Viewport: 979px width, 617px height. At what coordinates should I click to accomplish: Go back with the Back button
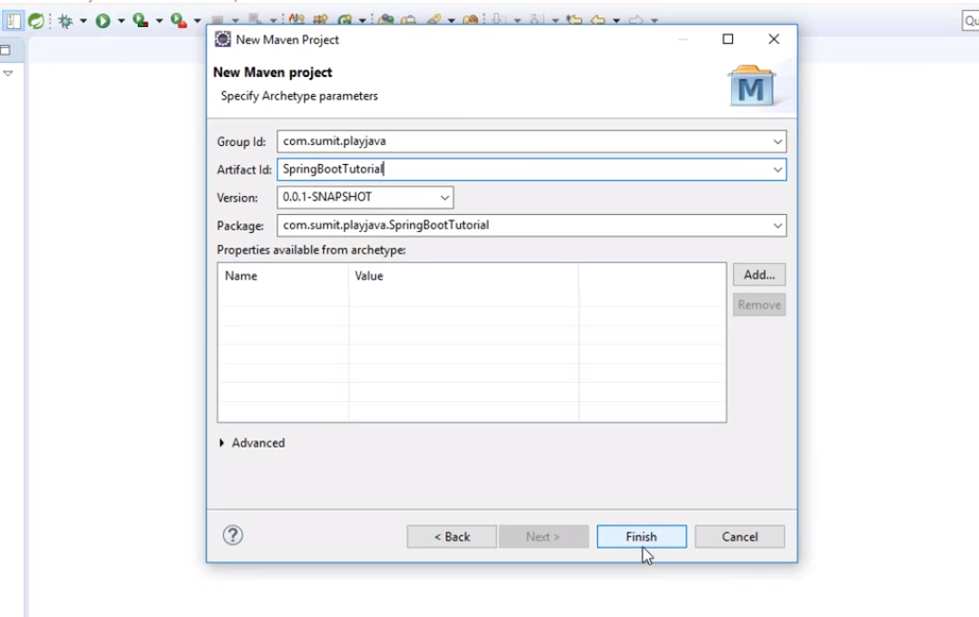pos(450,536)
